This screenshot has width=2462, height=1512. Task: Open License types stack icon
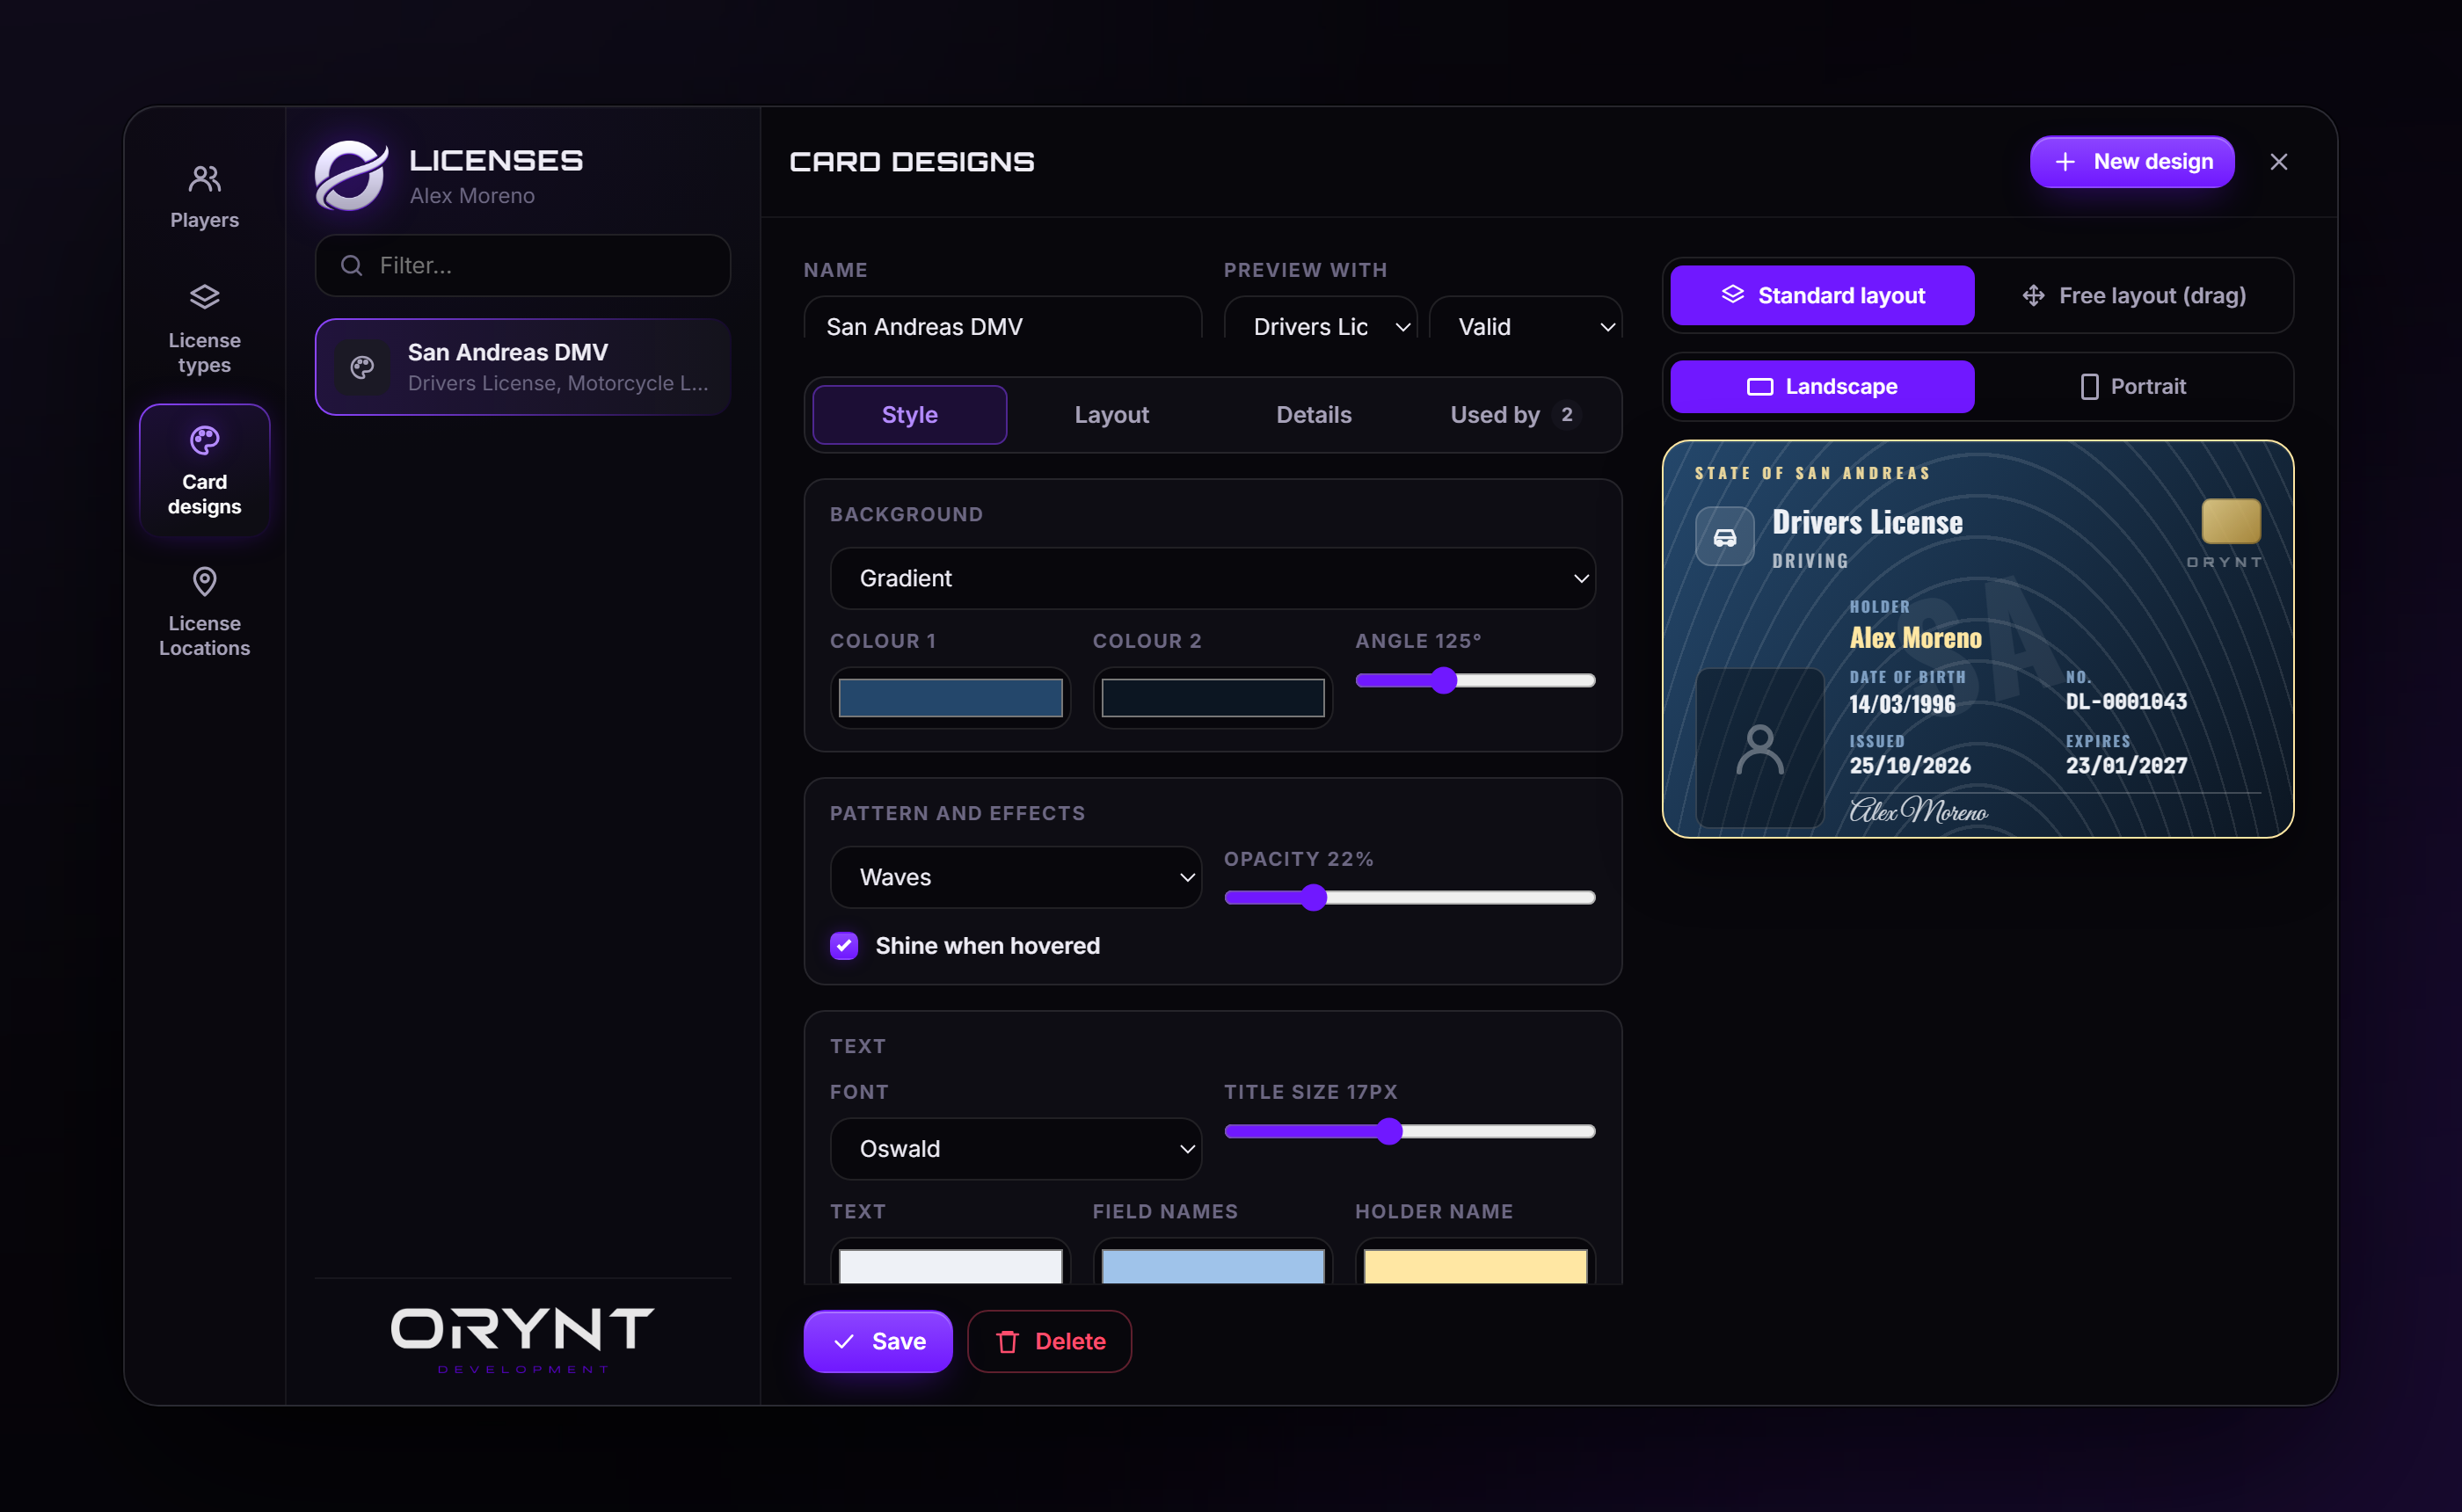coord(204,297)
